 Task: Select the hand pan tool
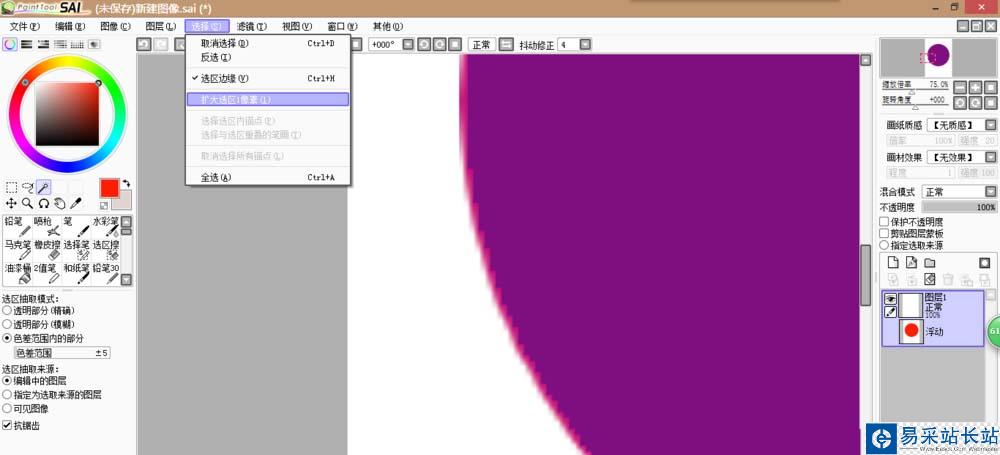tap(59, 204)
